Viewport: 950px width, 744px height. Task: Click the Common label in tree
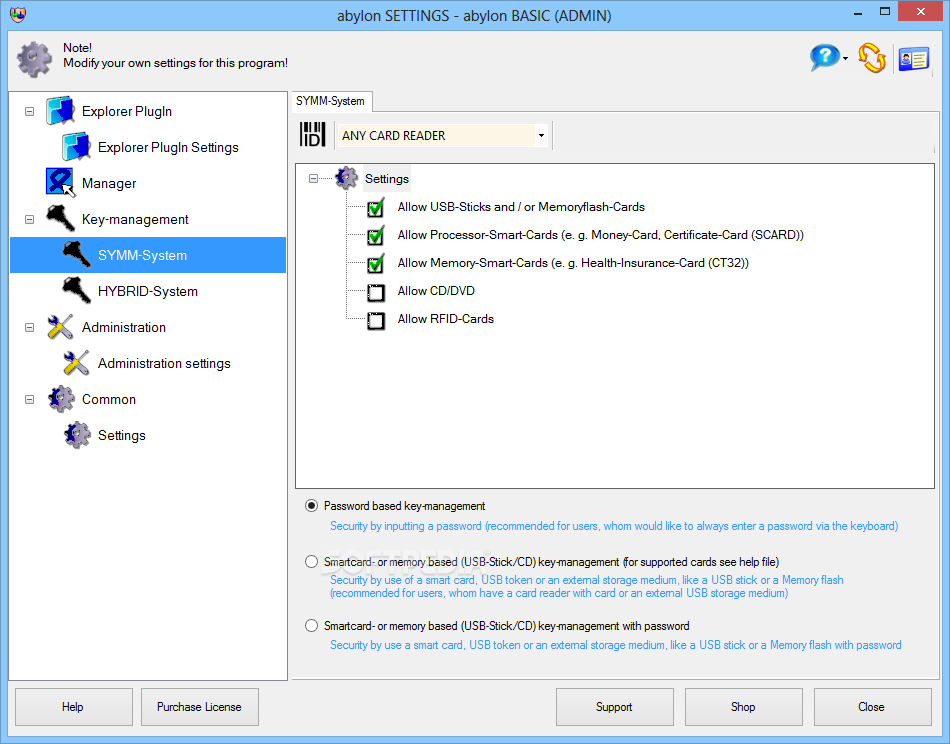pos(109,399)
